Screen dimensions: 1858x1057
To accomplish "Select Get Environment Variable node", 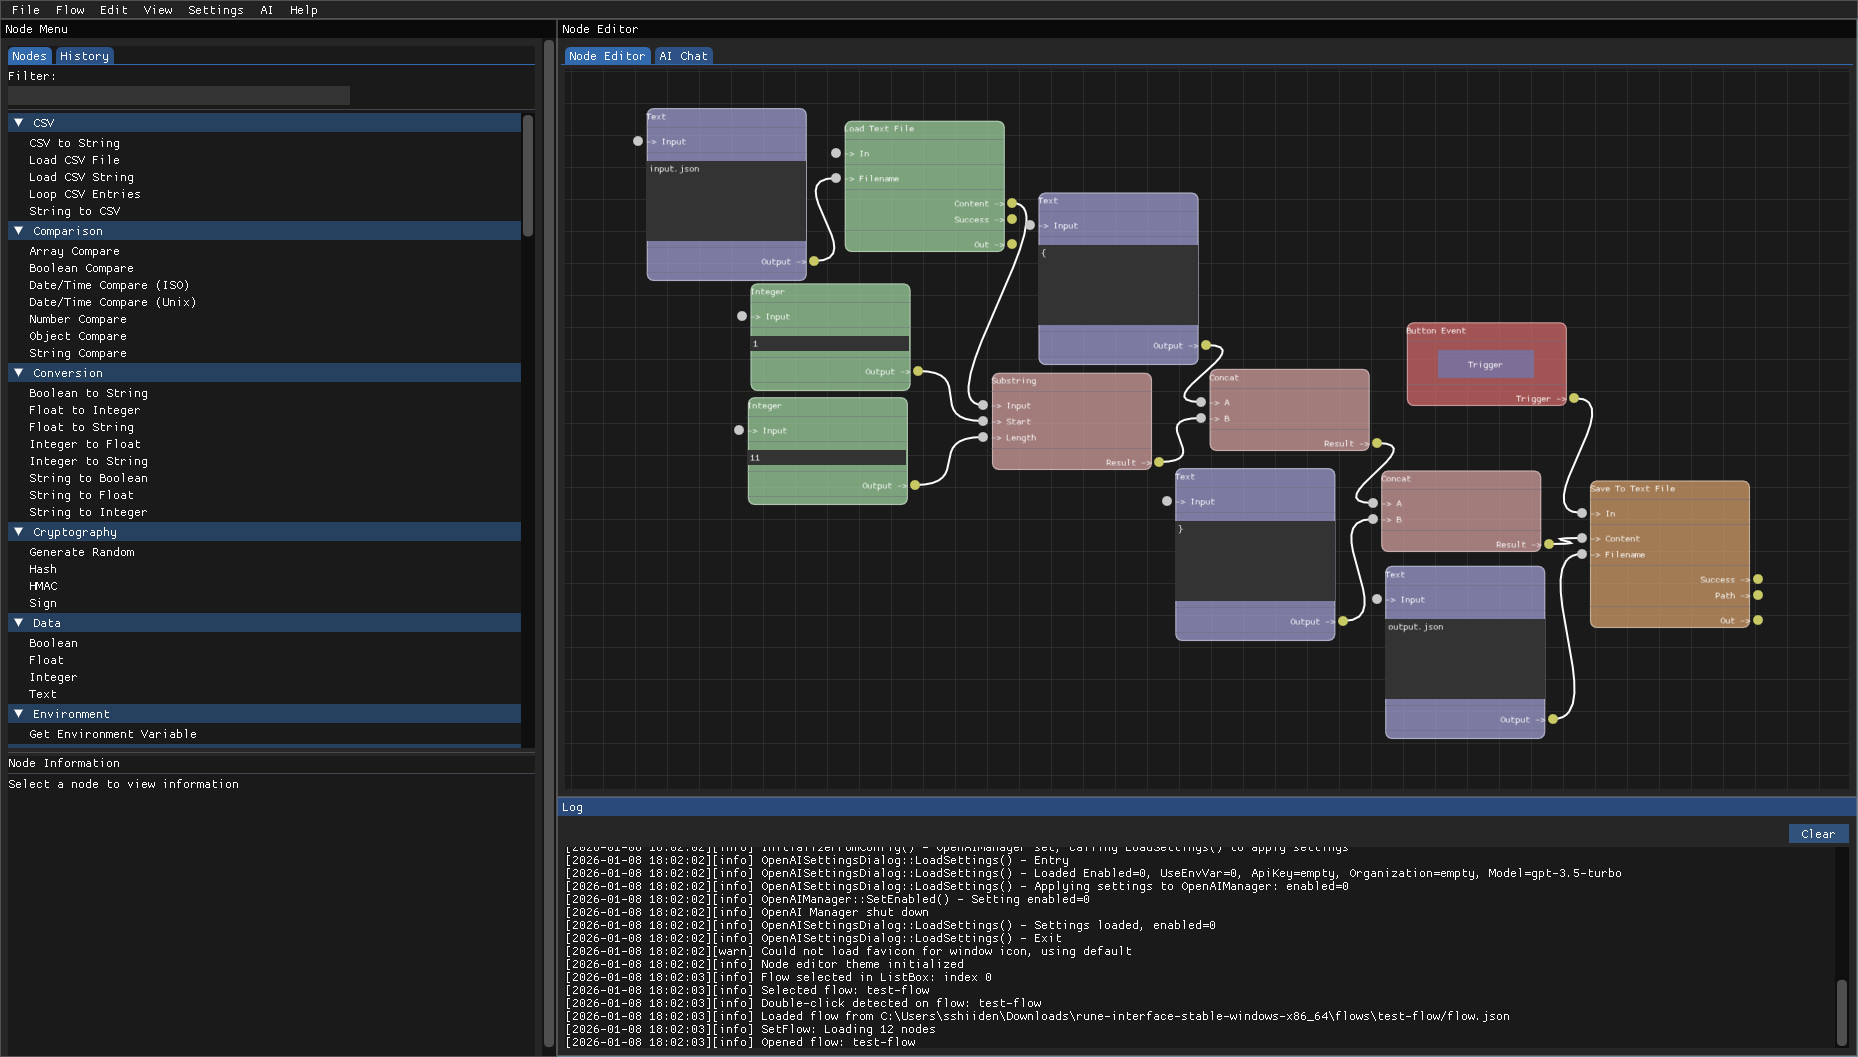I will (x=113, y=734).
